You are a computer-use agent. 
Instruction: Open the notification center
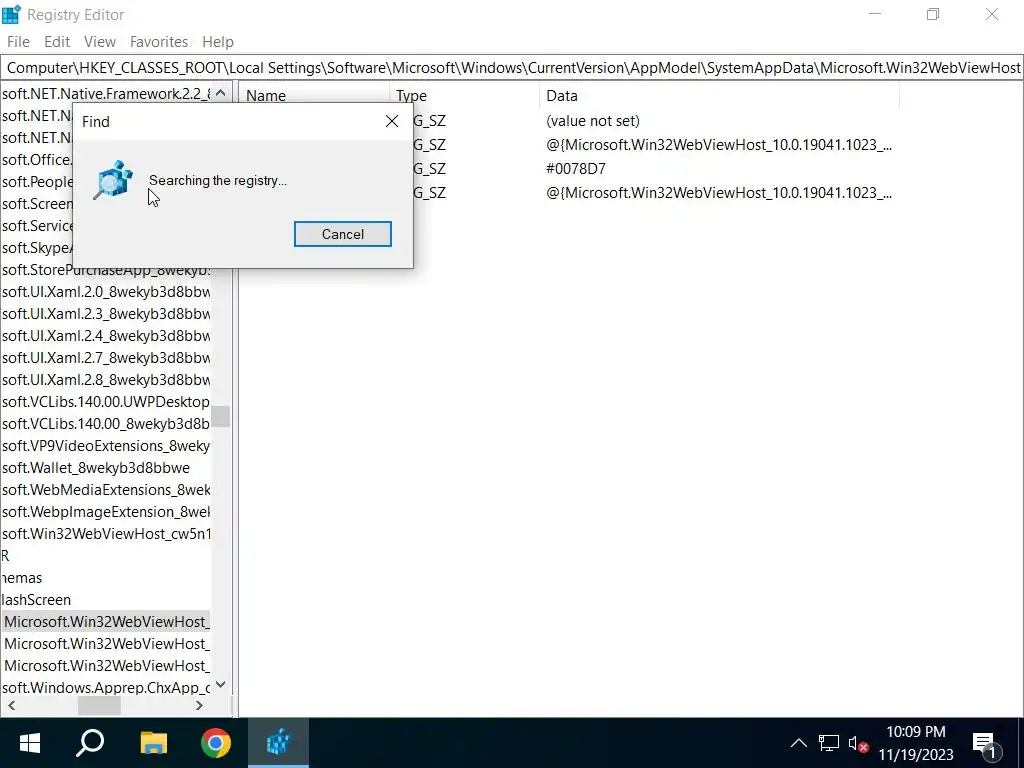986,743
